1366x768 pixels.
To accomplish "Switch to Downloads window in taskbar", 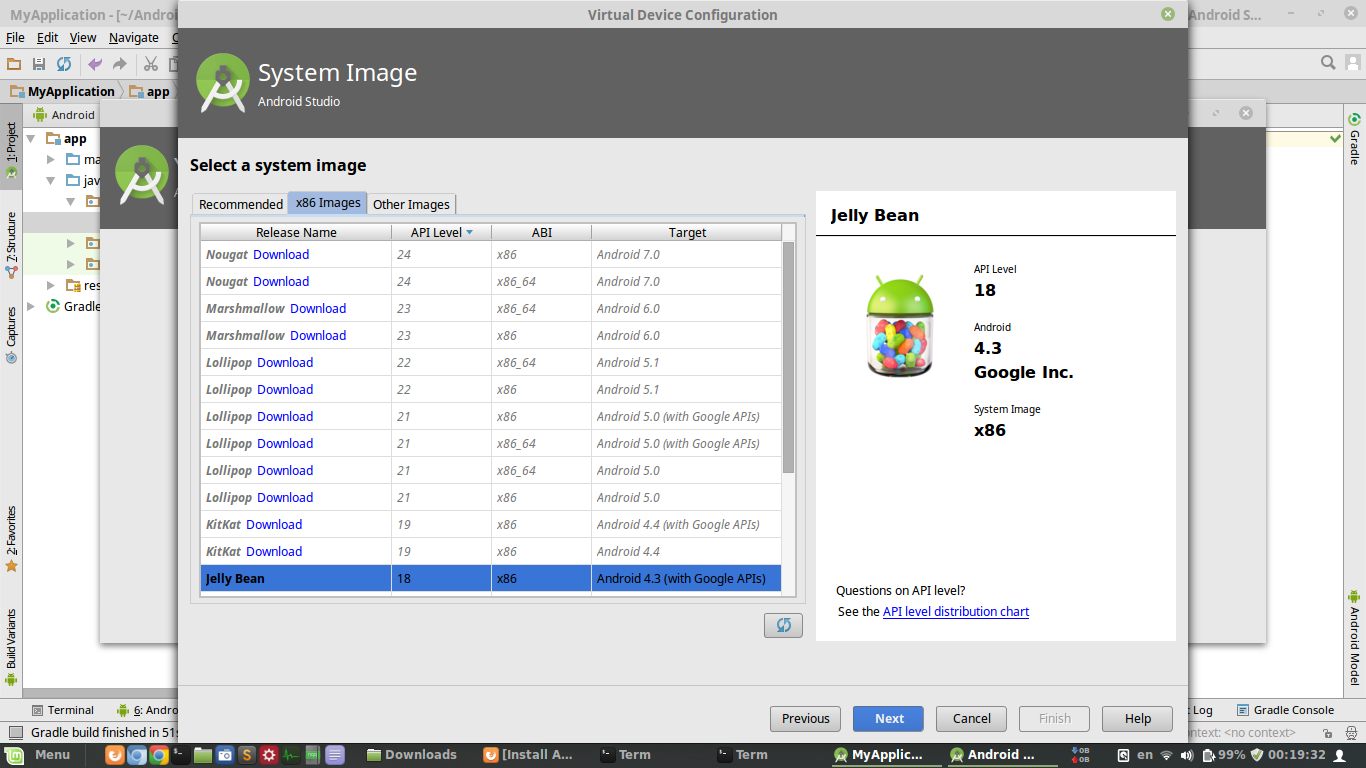I will pos(412,755).
